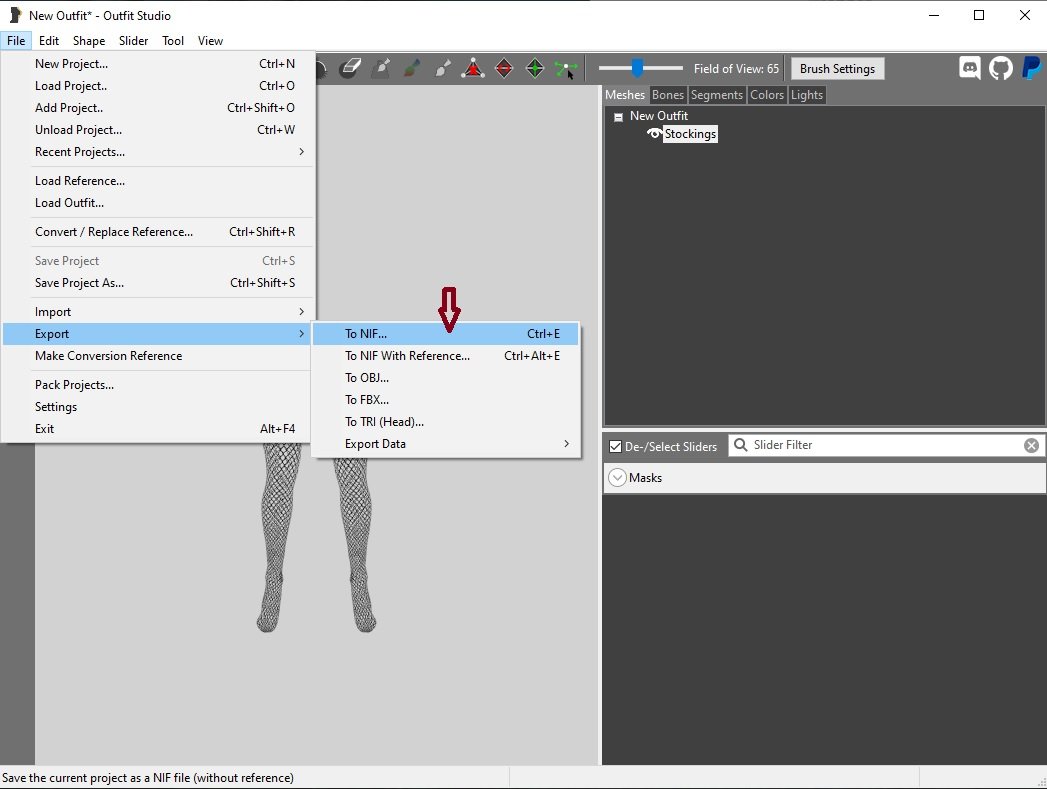Click the green vertices with cursor icon
1047x789 pixels.
(566, 69)
